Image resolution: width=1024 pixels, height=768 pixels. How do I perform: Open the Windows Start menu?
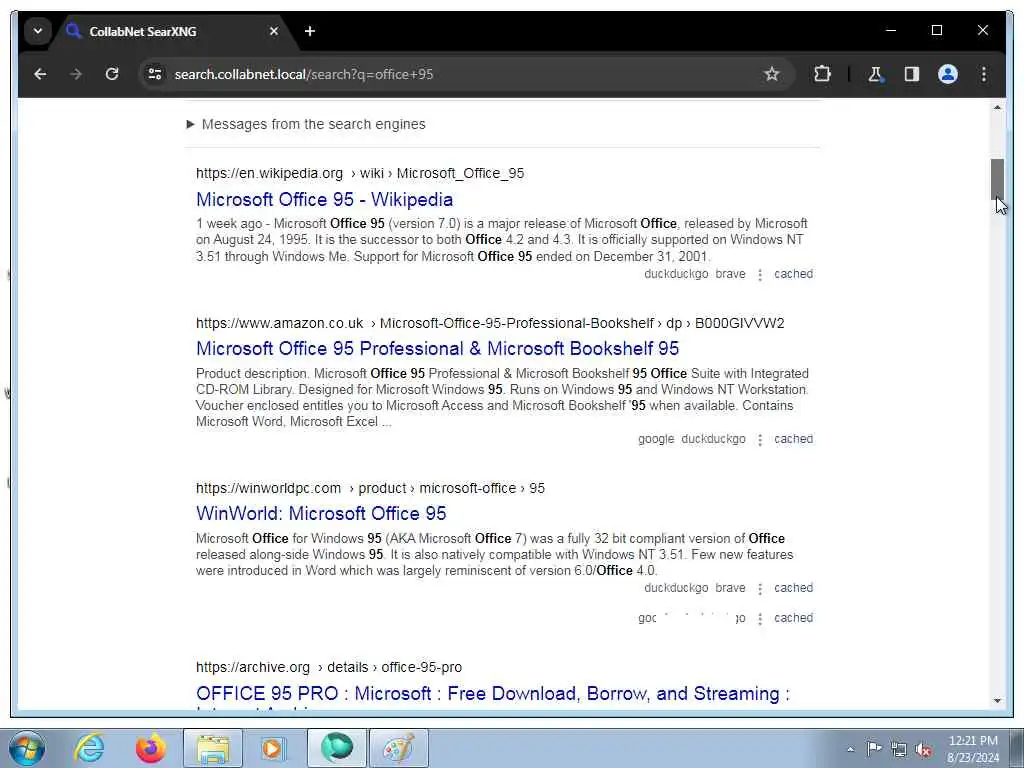27,748
